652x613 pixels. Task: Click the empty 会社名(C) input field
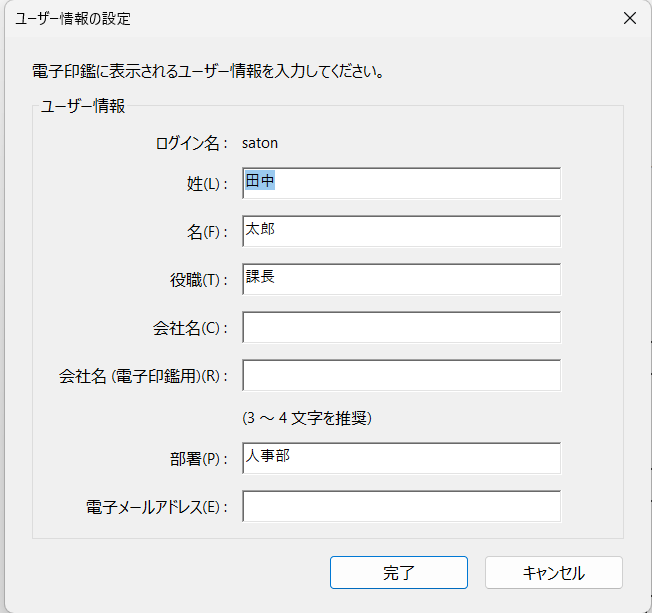[400, 327]
